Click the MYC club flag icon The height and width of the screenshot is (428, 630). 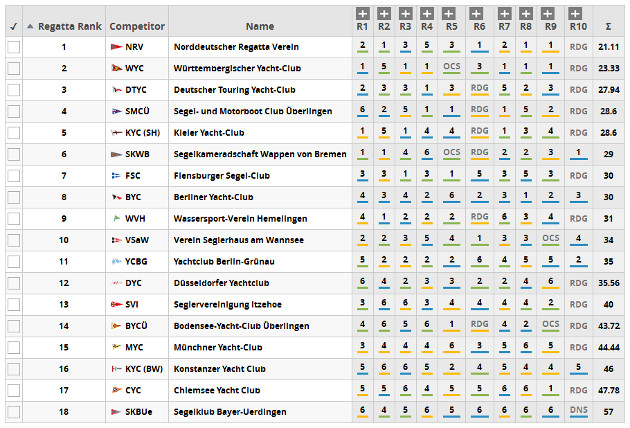tap(116, 348)
